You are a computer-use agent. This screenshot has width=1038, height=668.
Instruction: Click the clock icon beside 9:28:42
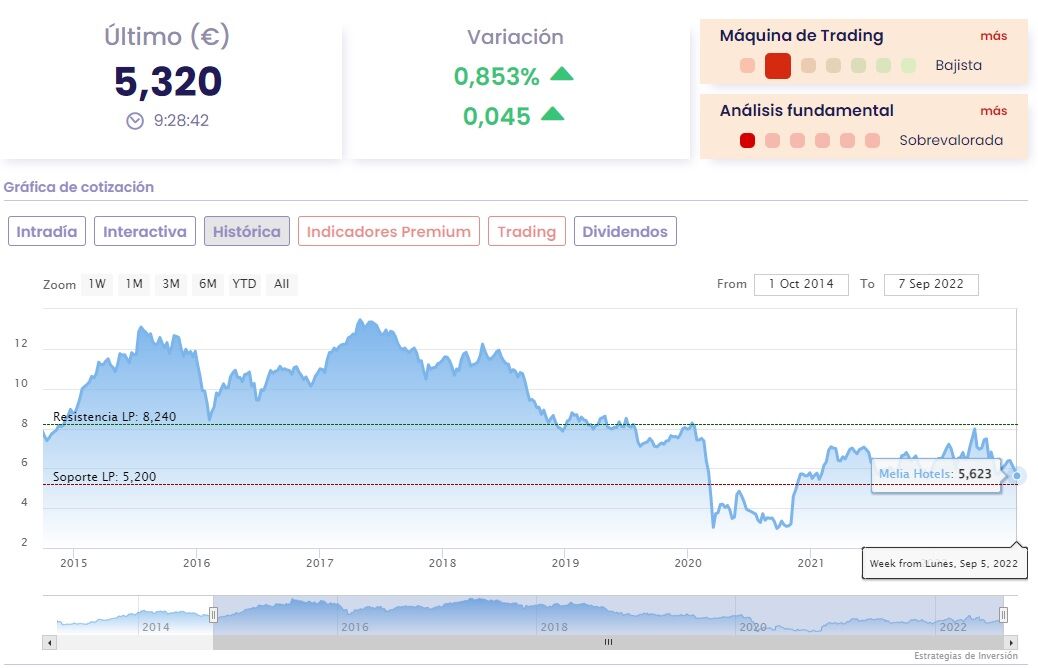pyautogui.click(x=135, y=120)
